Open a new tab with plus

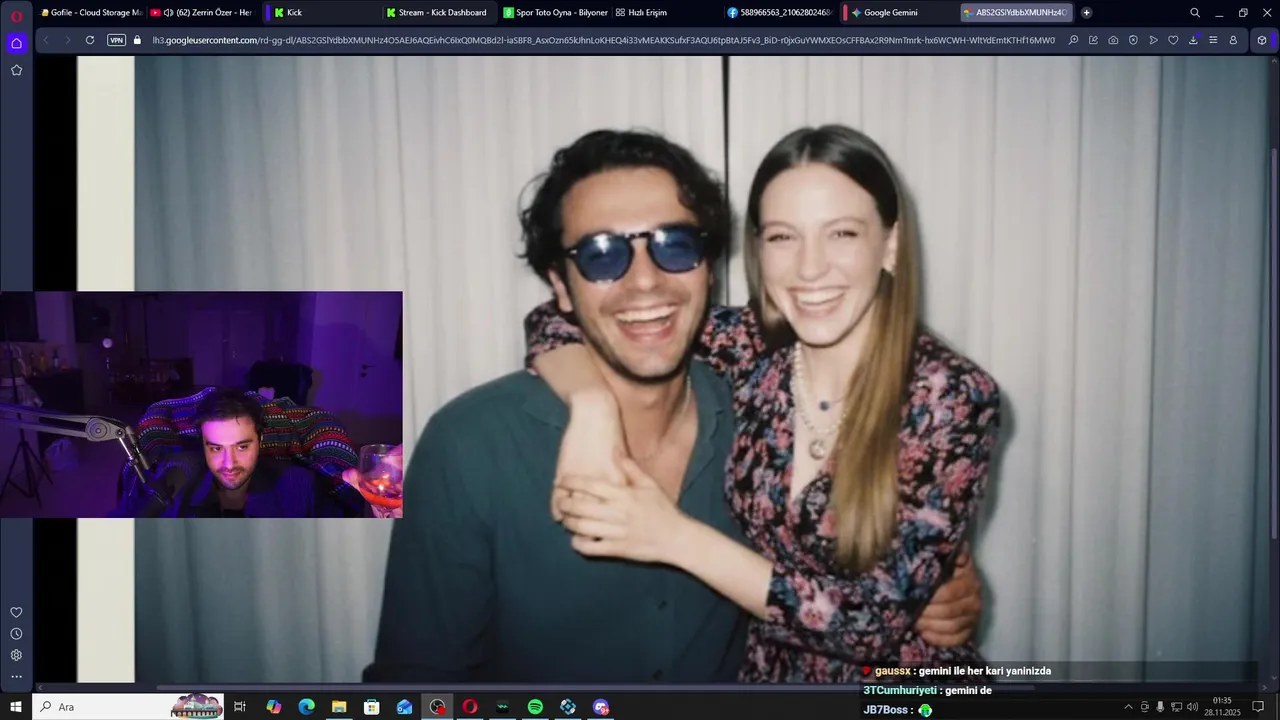tap(1086, 13)
